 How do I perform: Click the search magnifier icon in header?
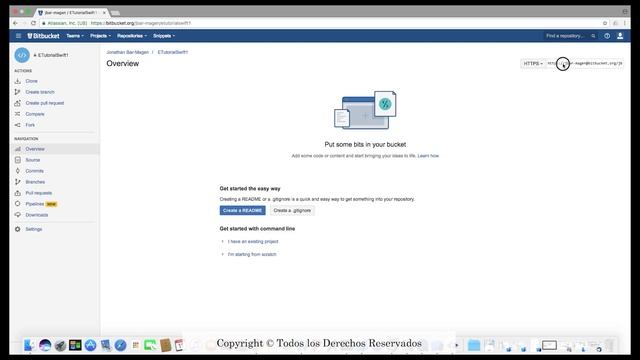pos(593,36)
